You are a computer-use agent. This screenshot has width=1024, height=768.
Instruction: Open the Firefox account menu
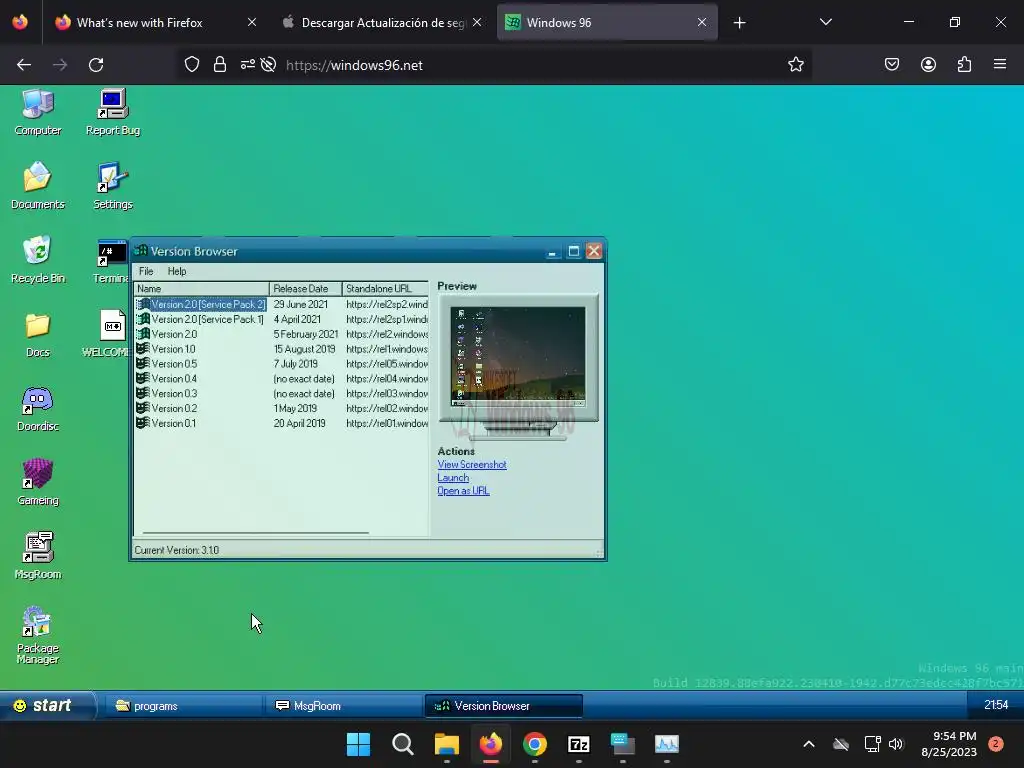[x=928, y=65]
